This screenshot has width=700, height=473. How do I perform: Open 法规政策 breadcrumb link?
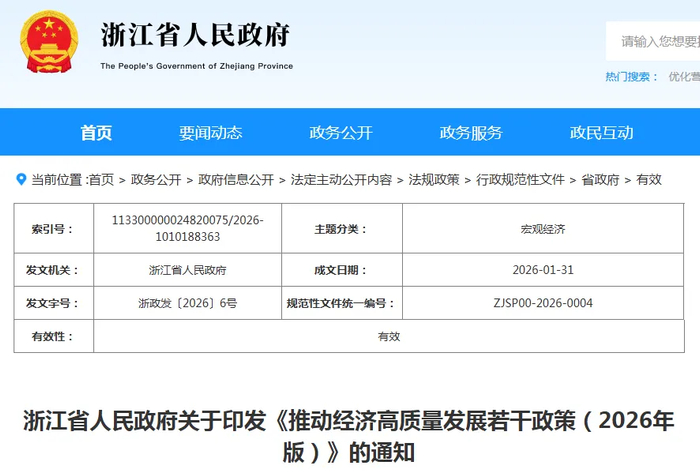pyautogui.click(x=434, y=180)
